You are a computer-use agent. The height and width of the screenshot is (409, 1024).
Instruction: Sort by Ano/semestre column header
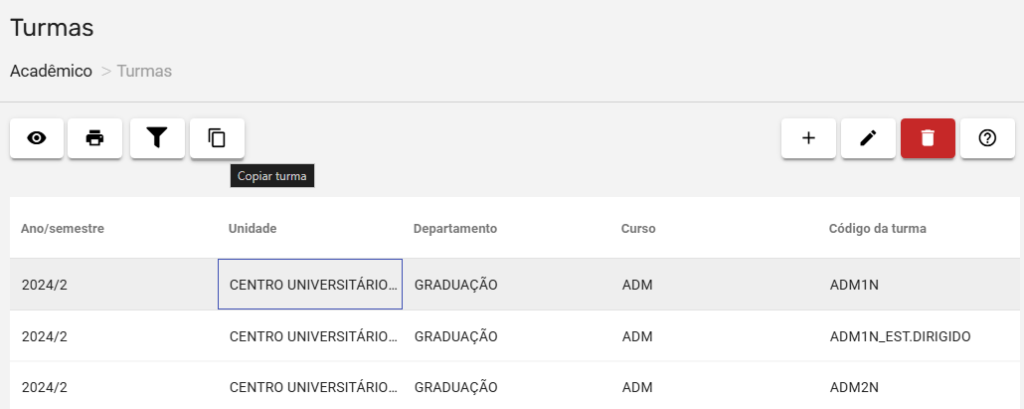[x=63, y=229]
